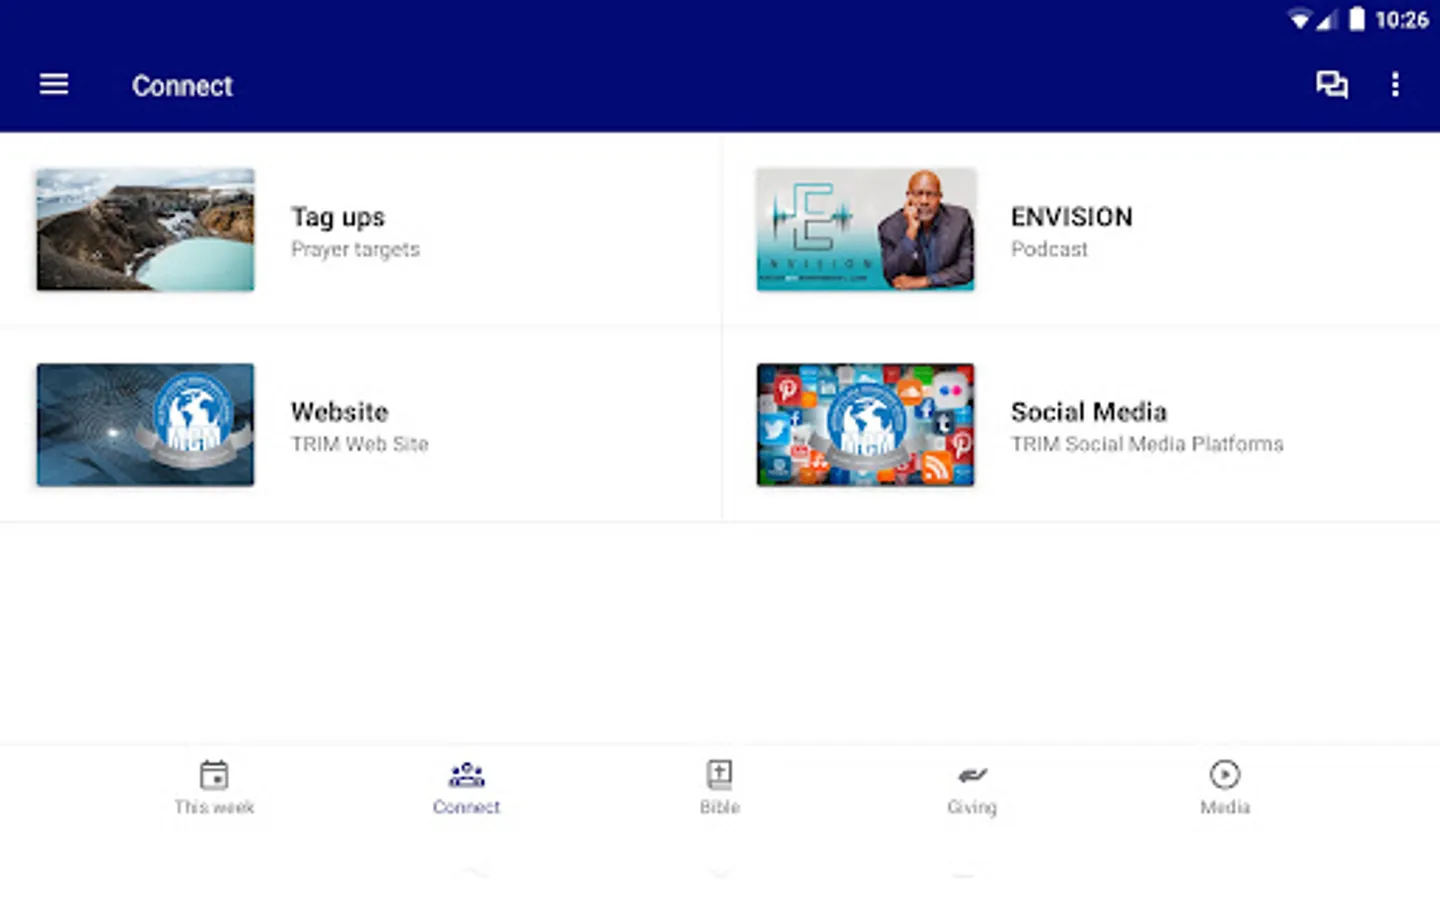The height and width of the screenshot is (900, 1440).
Task: Open the hamburger navigation menu
Action: (x=54, y=85)
